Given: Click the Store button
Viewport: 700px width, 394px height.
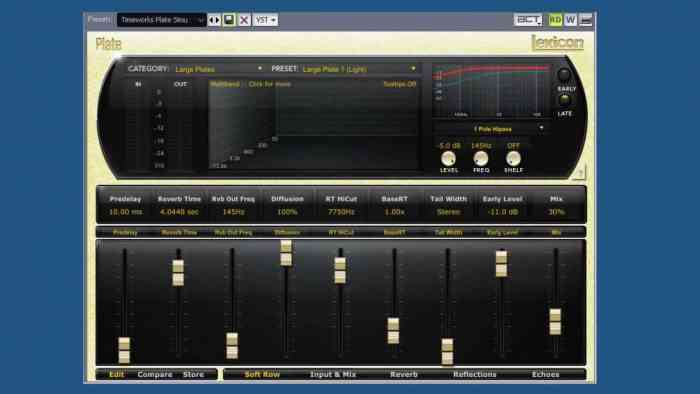Looking at the screenshot, I should coord(193,374).
